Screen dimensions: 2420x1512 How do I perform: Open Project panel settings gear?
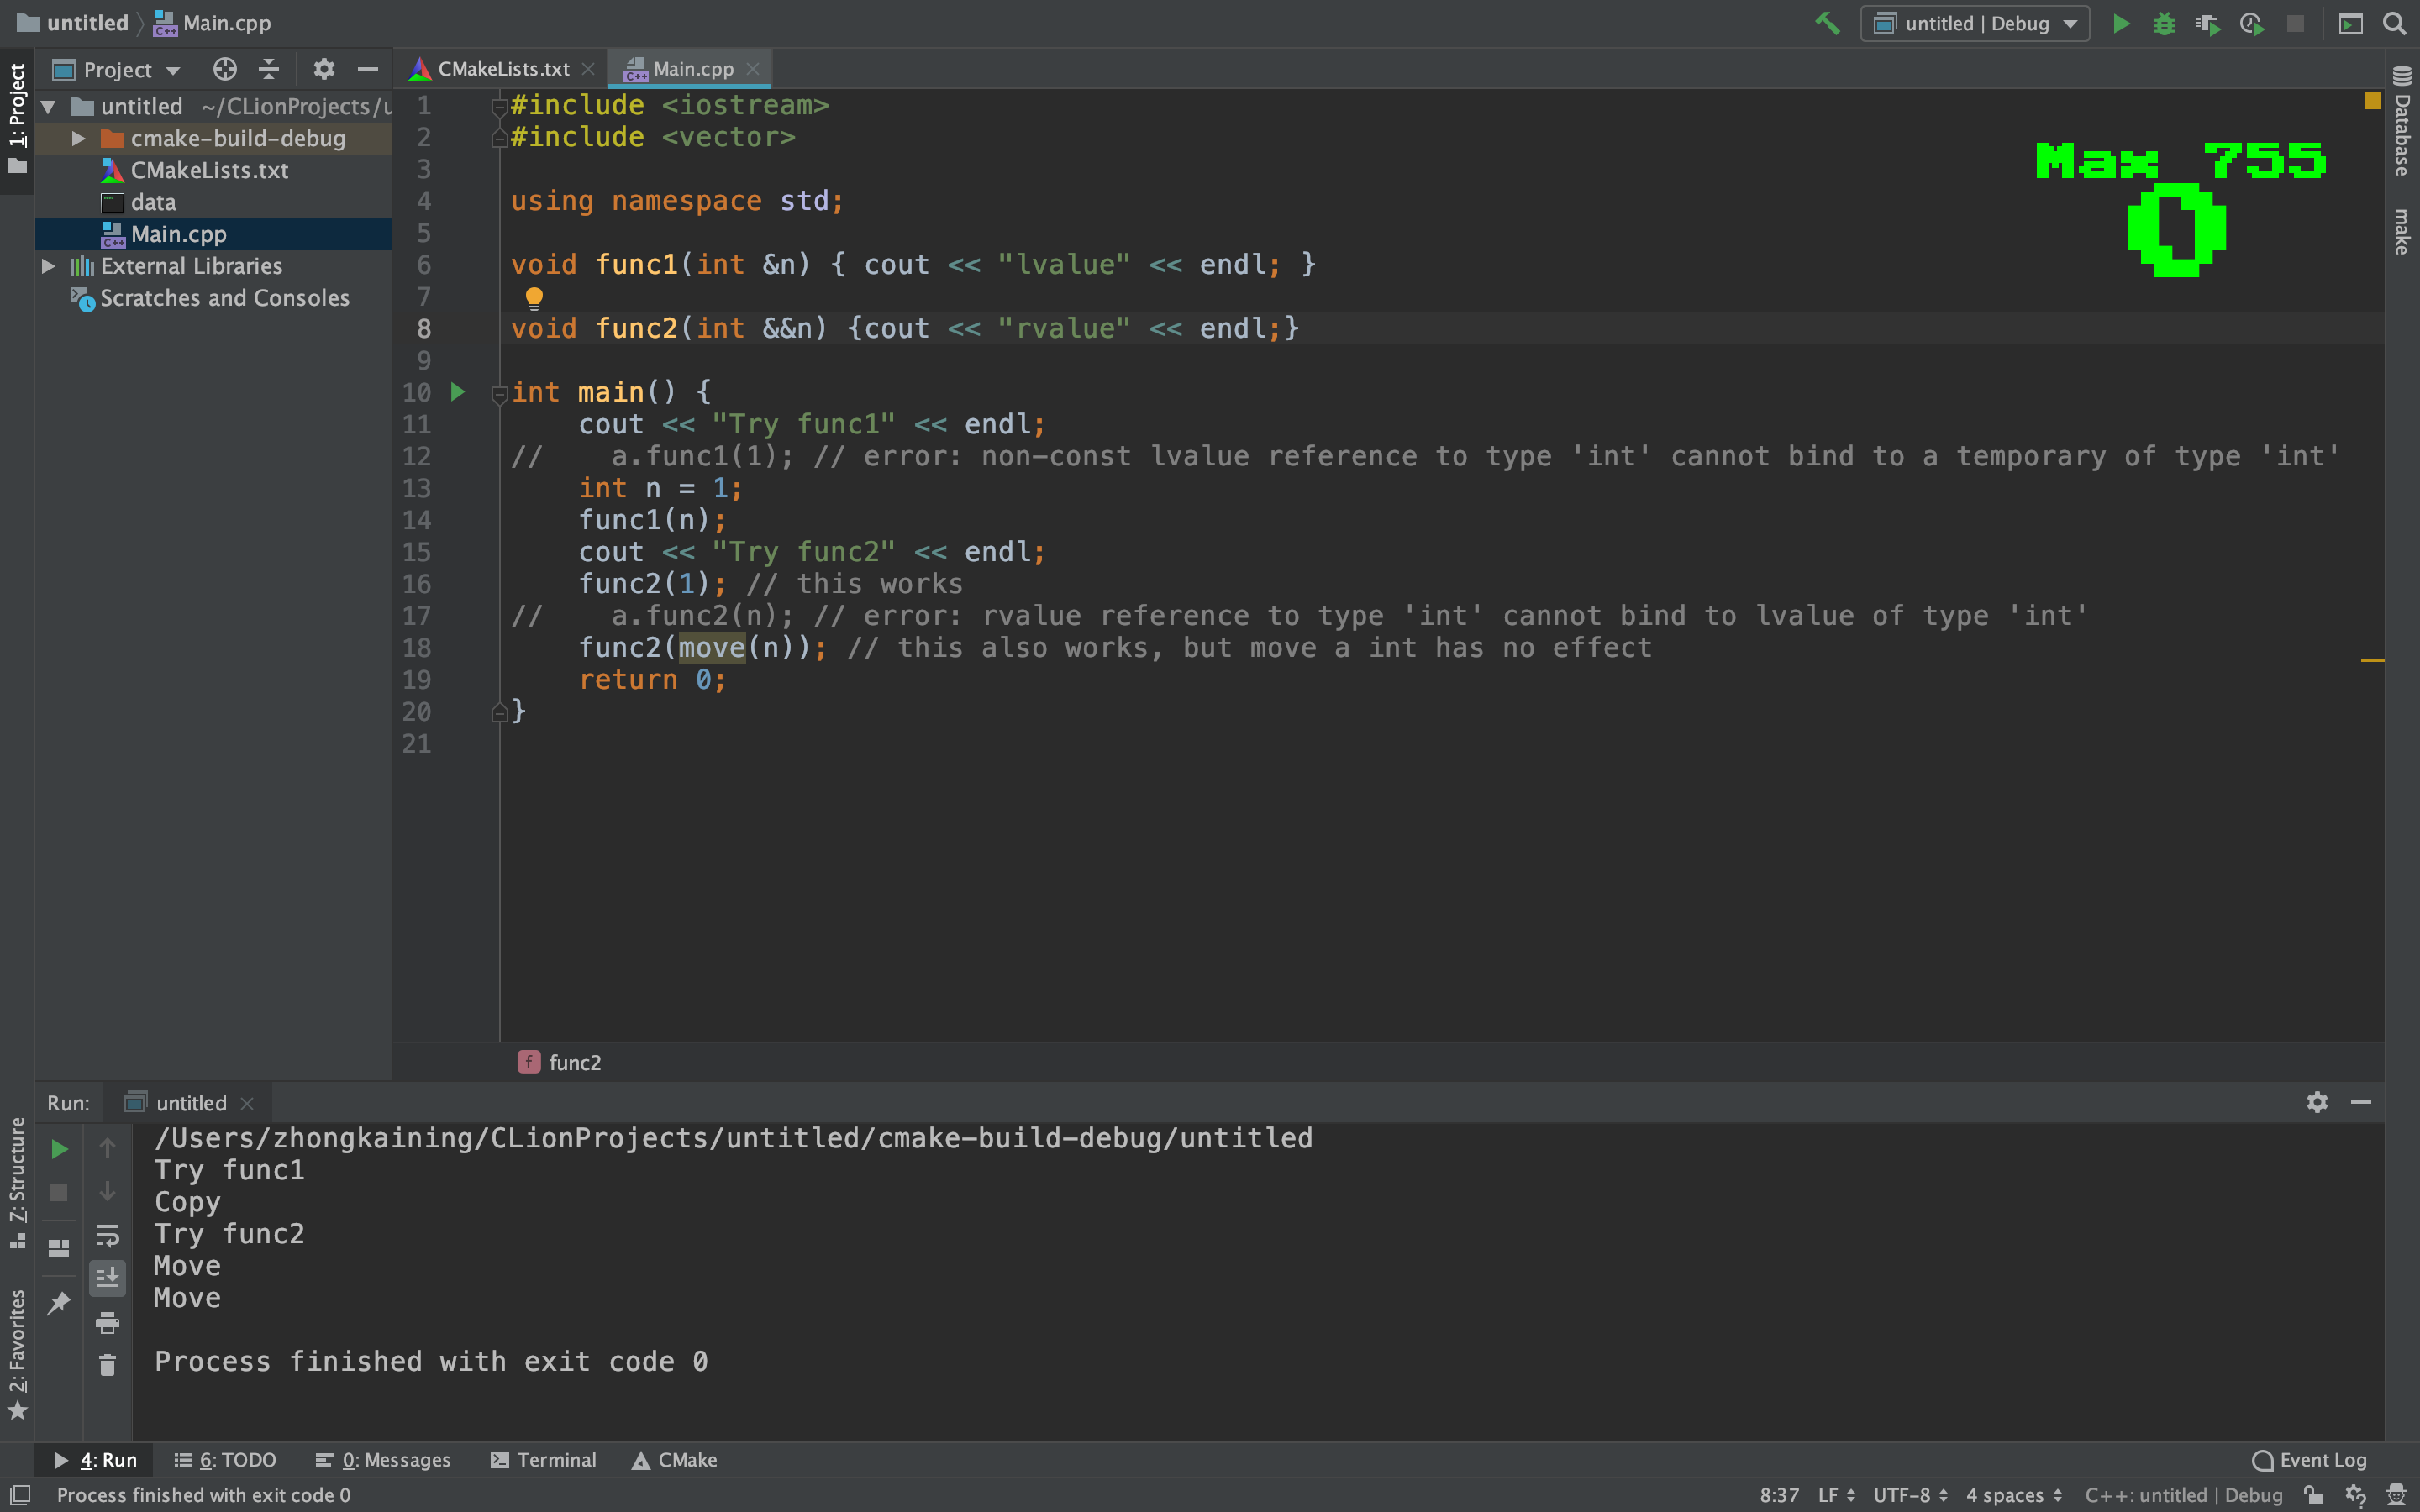(323, 69)
